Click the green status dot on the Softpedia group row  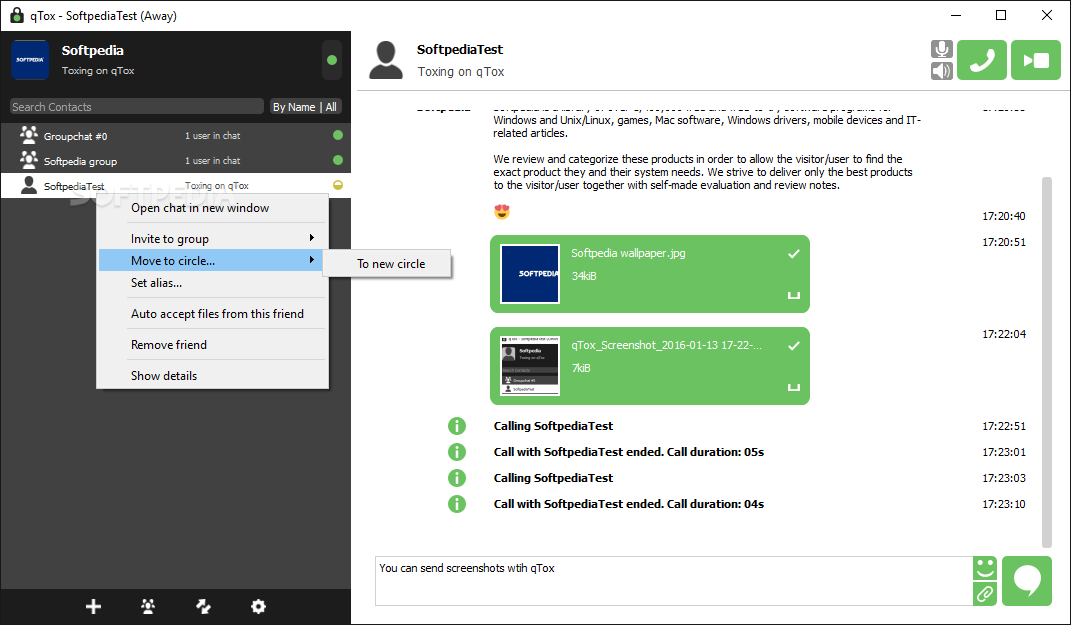(x=337, y=161)
